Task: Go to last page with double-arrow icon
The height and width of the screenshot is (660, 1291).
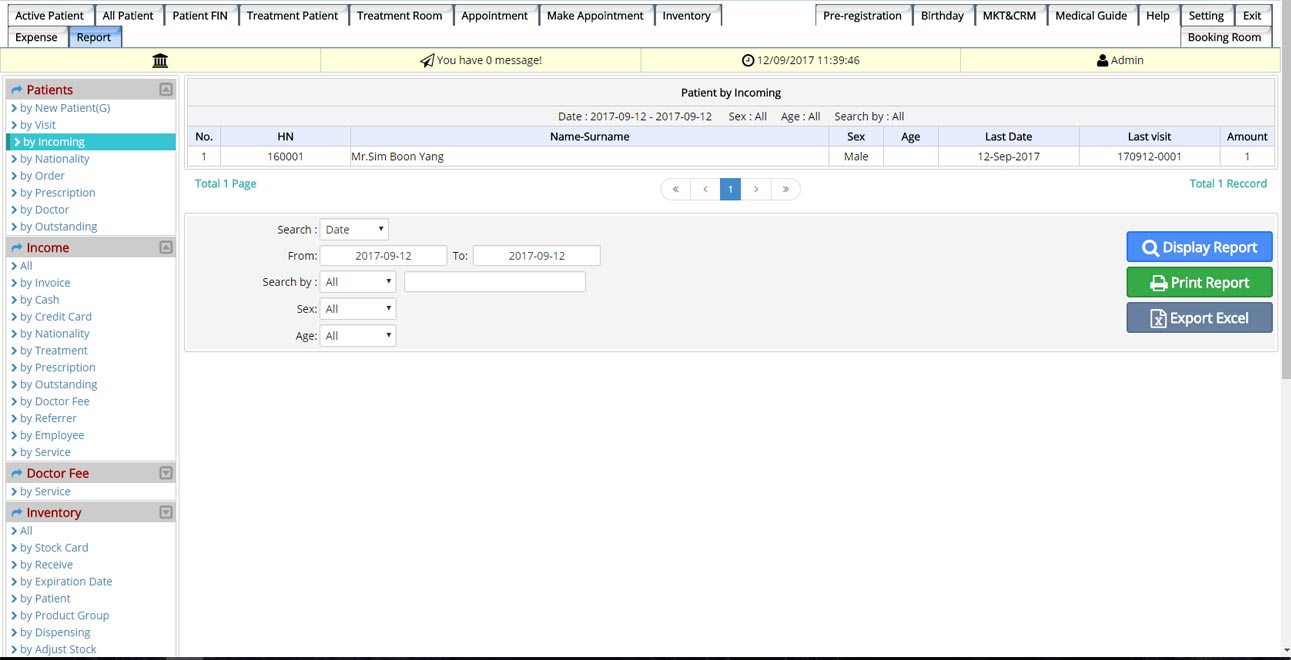Action: (x=786, y=189)
